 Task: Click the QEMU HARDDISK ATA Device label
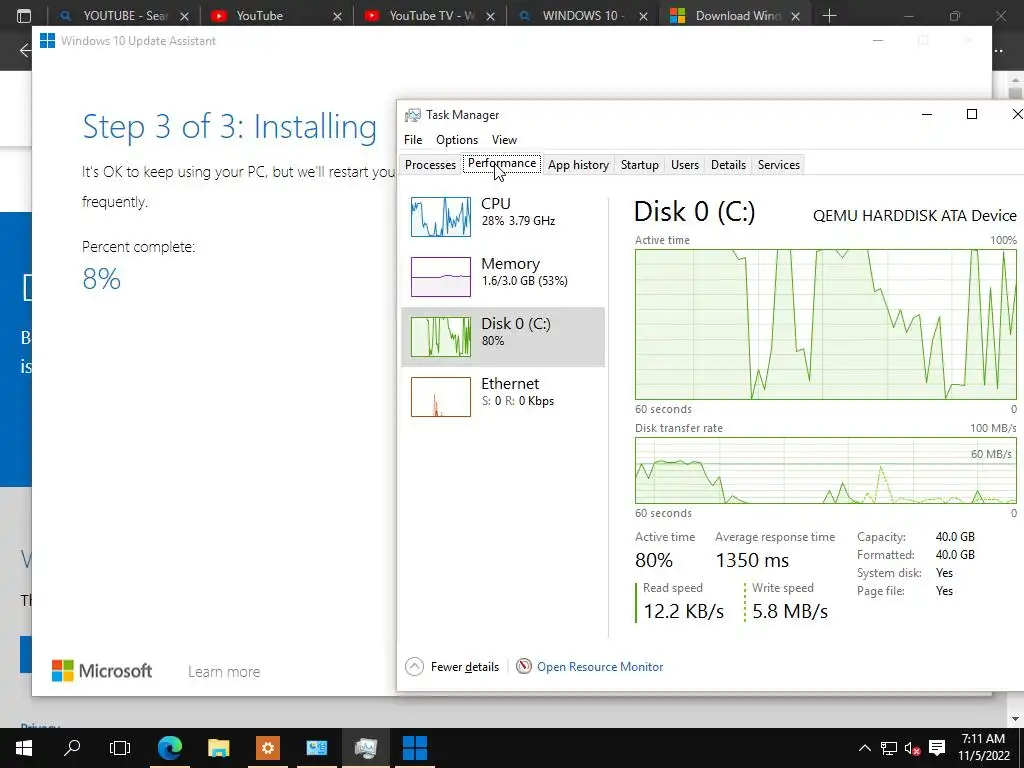[914, 216]
